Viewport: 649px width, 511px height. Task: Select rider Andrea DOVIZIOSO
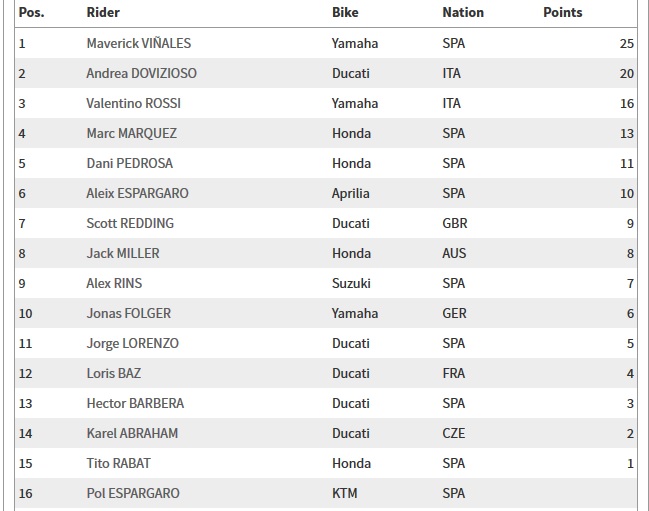142,74
